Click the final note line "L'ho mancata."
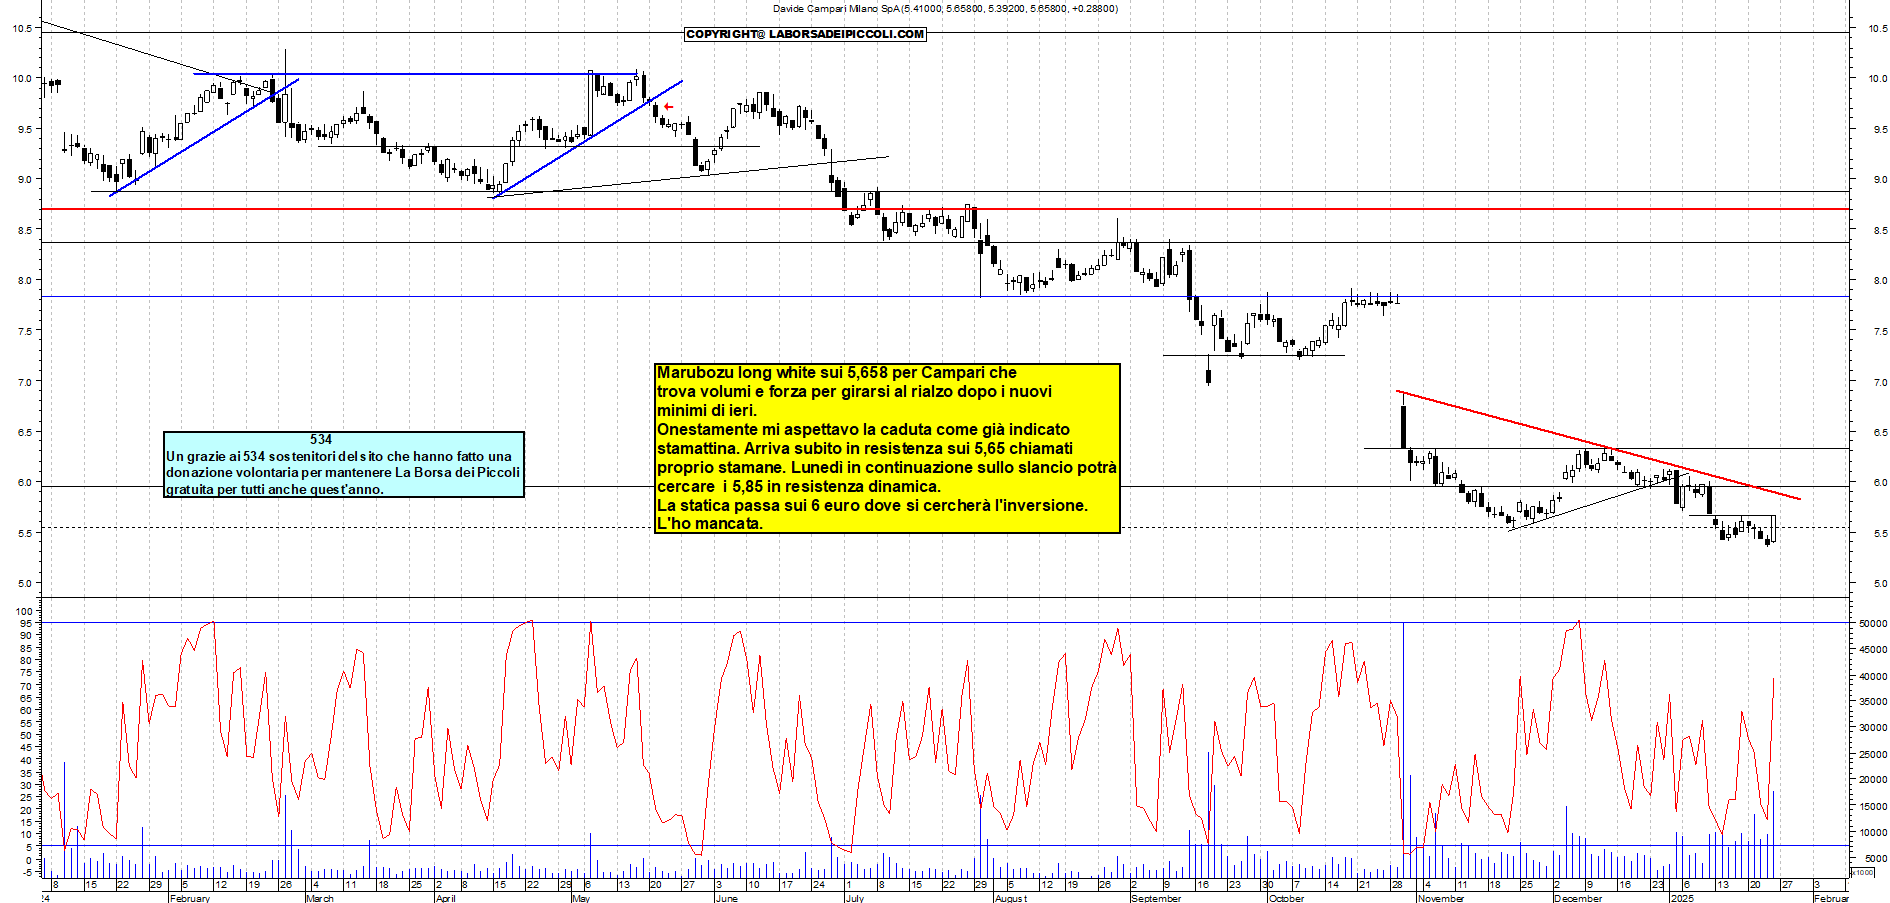 point(710,524)
